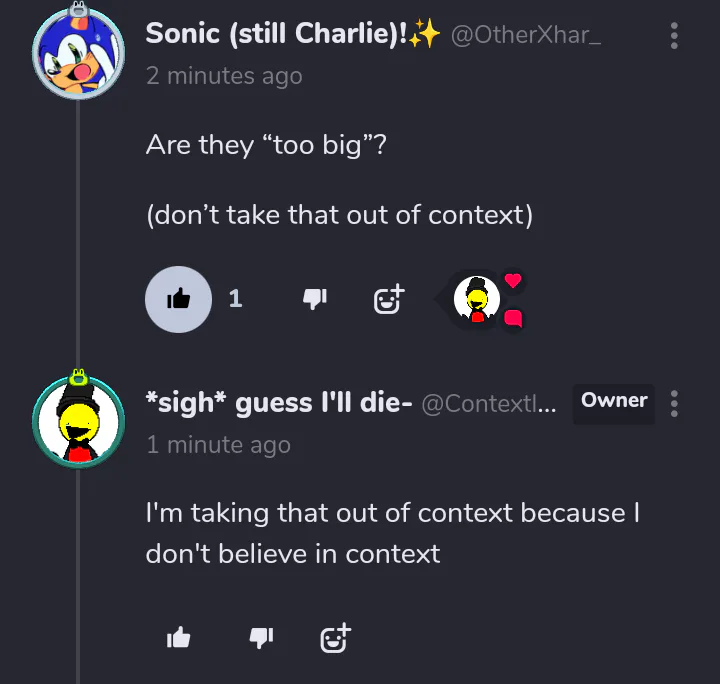Open options menu for owner's reply
Screen dimensions: 720x684
674,404
